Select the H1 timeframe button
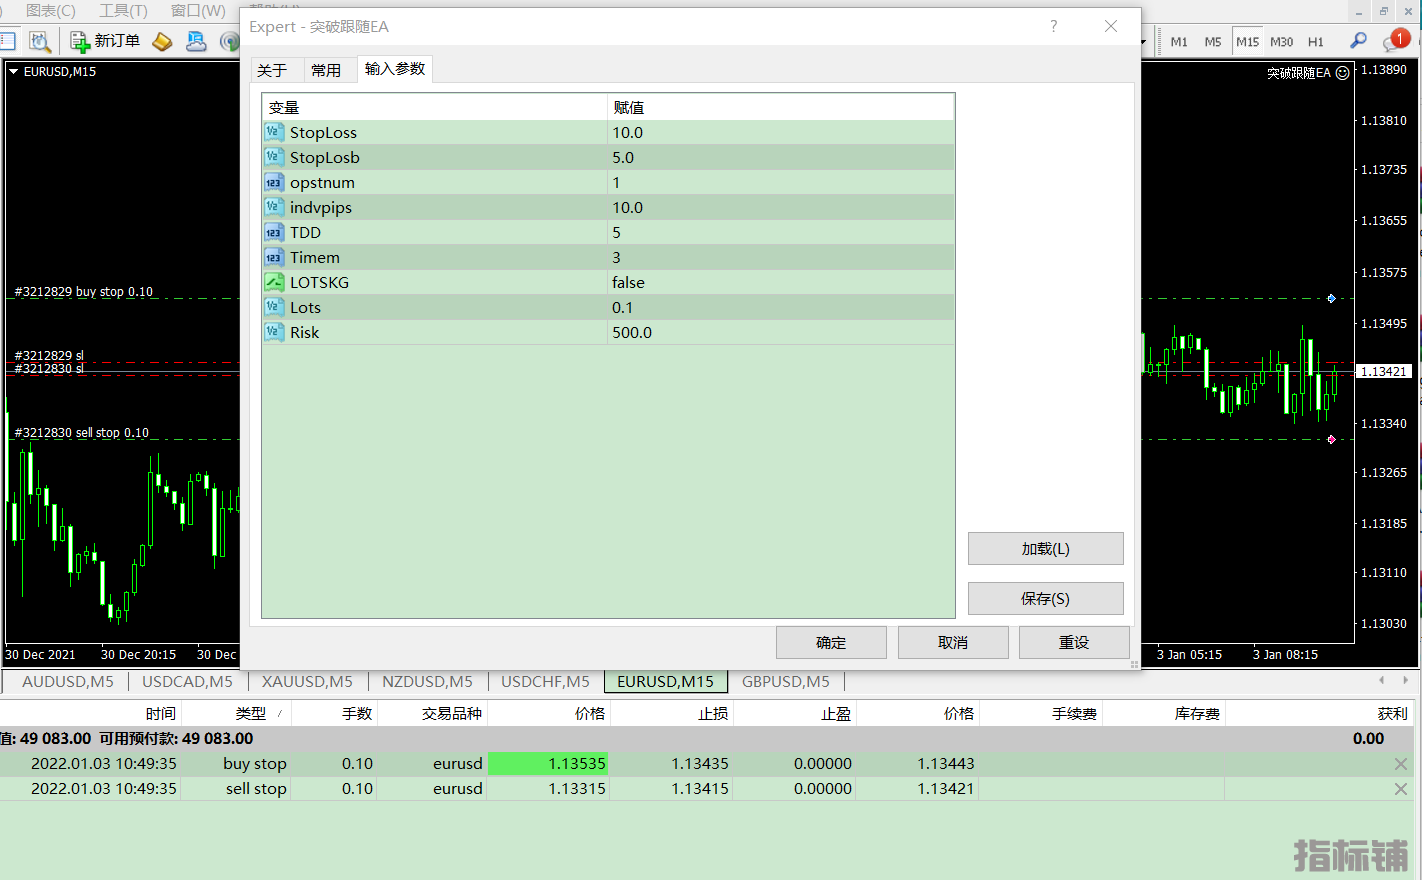 [1315, 42]
